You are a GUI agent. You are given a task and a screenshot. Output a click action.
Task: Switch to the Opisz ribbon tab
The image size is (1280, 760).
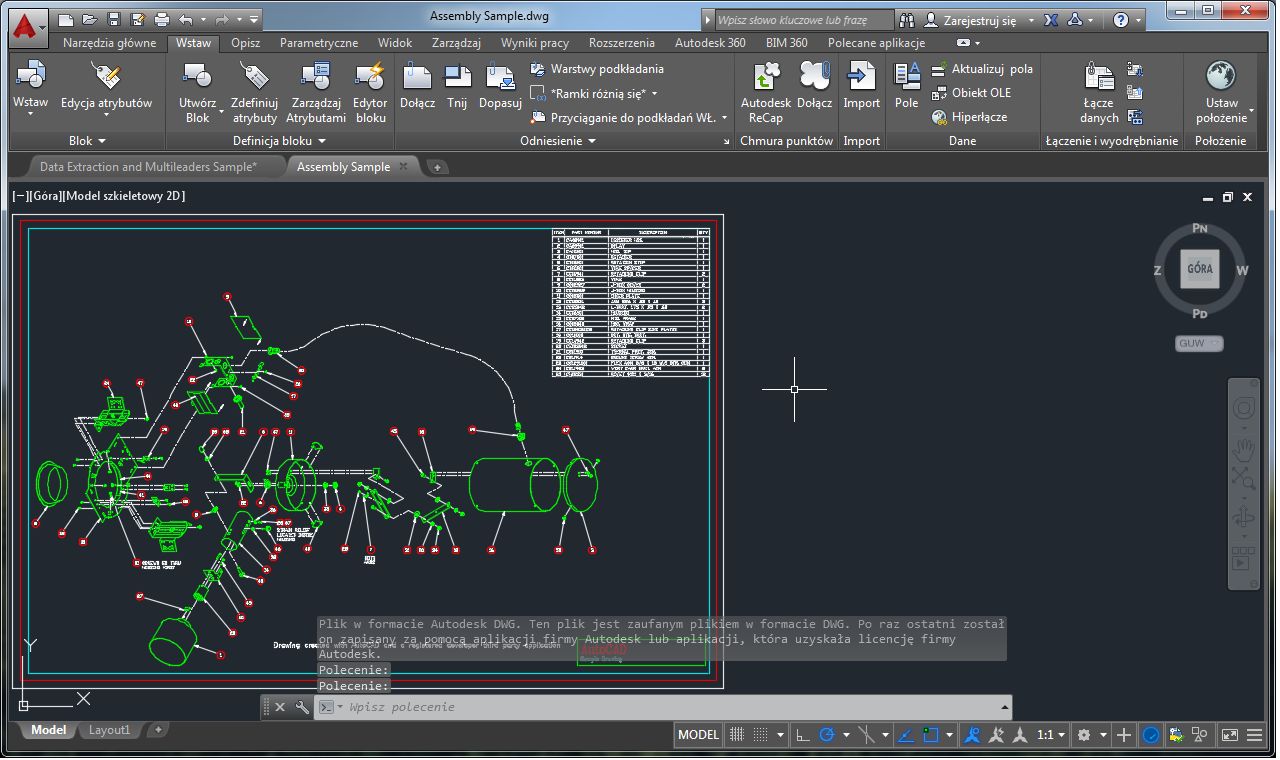click(x=245, y=43)
